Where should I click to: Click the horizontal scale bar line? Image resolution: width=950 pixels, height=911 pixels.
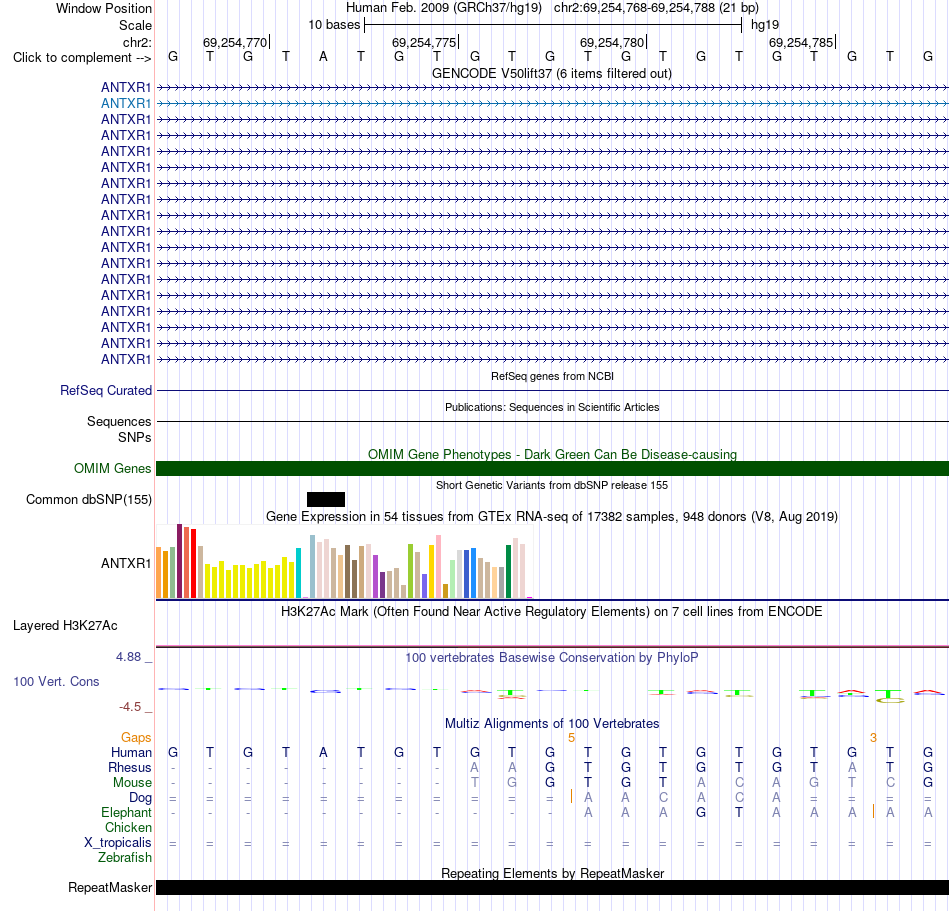coord(553,25)
